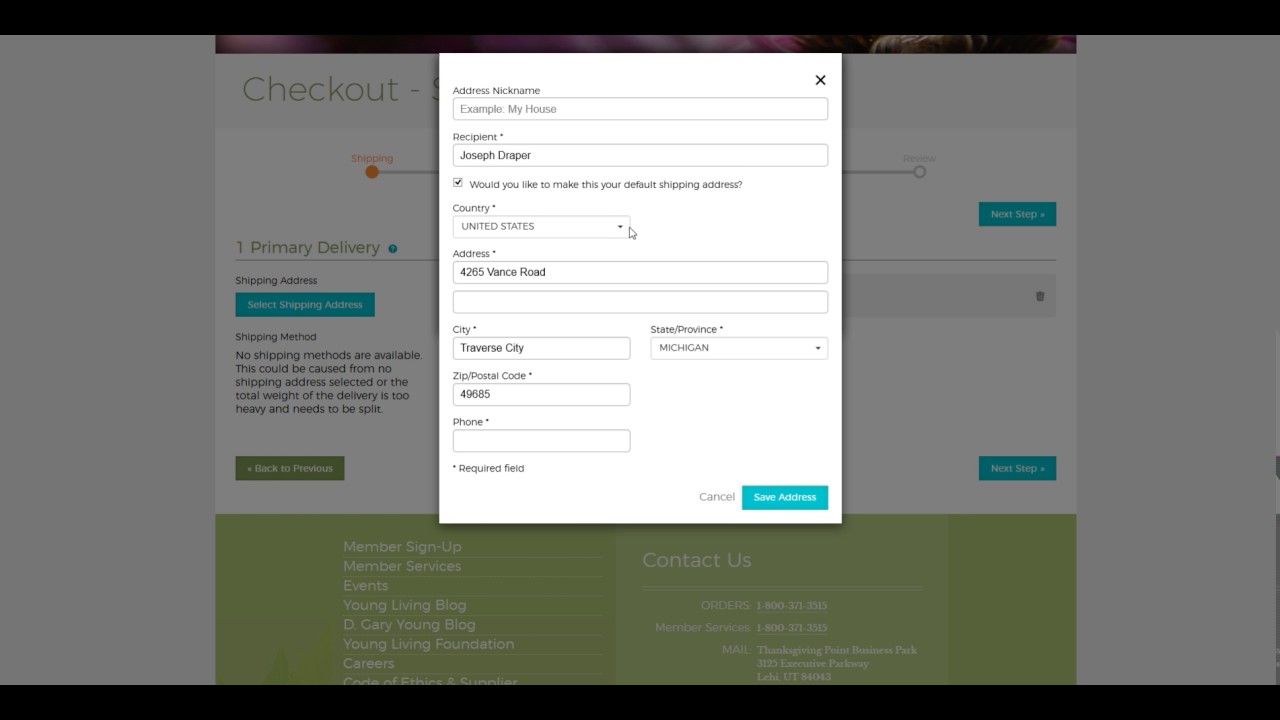Click the Required field note
The width and height of the screenshot is (1280, 720).
[488, 468]
